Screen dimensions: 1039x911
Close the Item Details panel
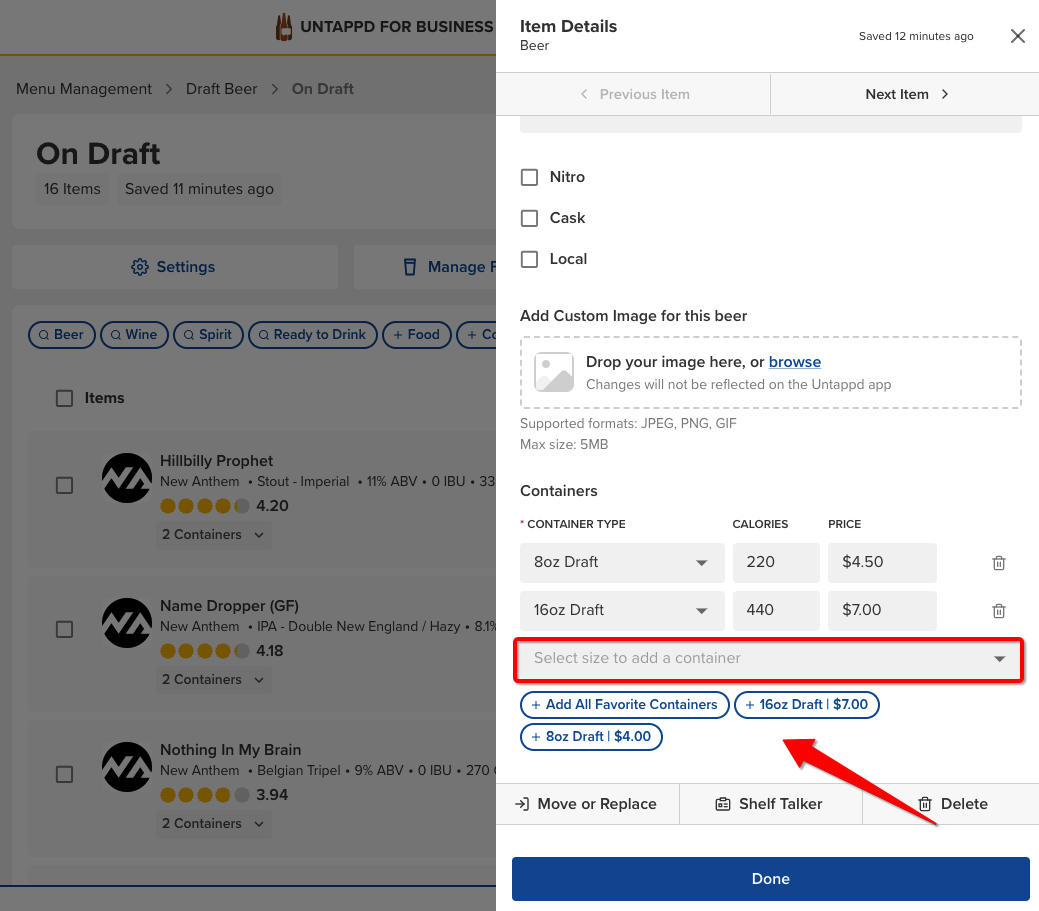(1017, 36)
